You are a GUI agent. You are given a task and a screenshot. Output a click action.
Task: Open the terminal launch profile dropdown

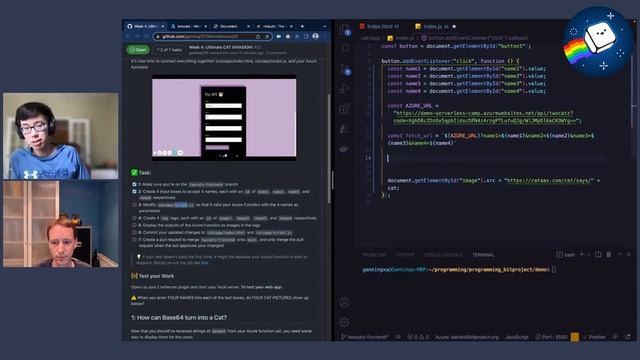(x=589, y=255)
